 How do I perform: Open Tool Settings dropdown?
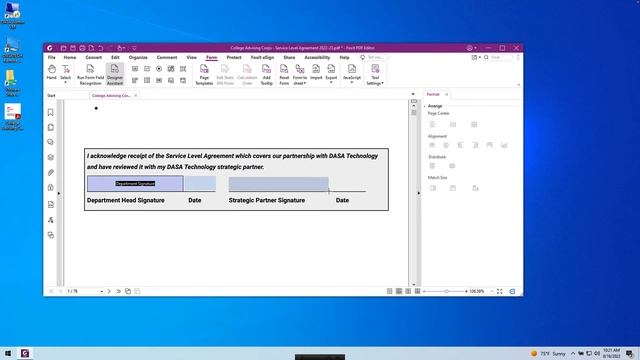coord(375,74)
